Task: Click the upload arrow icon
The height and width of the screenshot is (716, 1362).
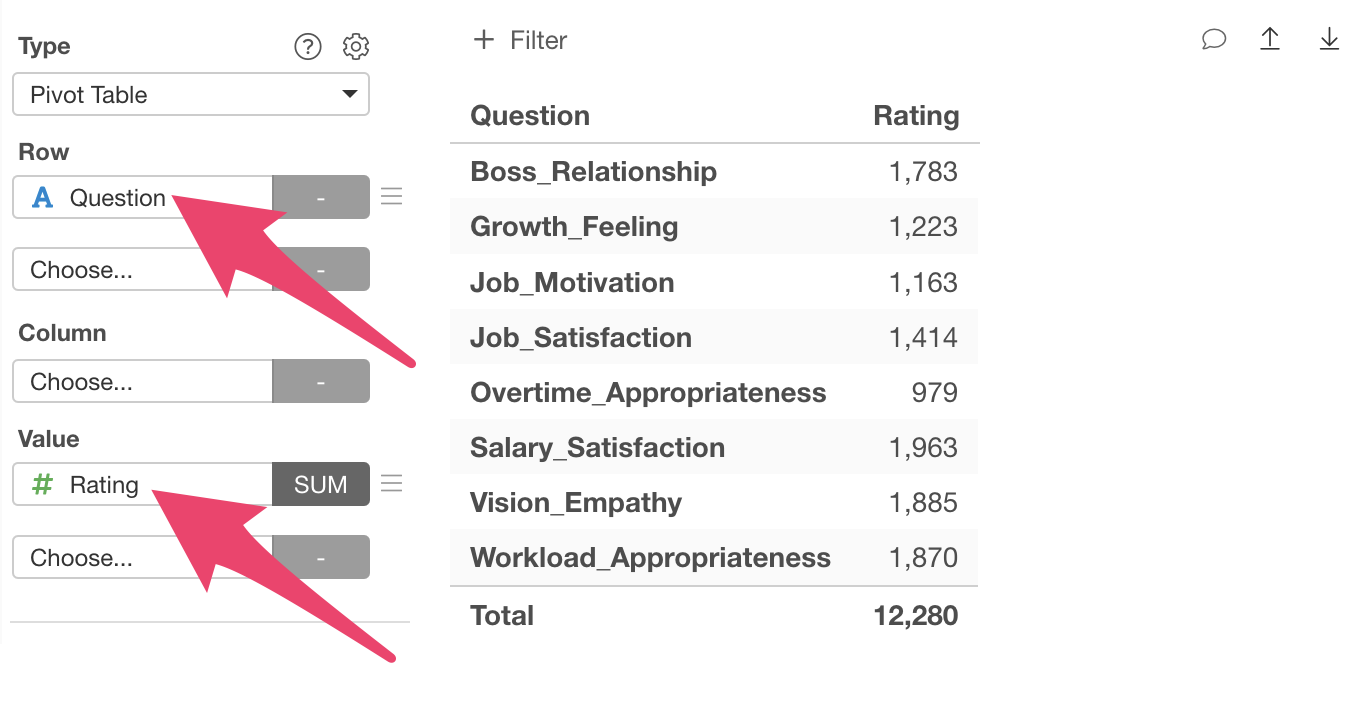Action: coord(1270,40)
